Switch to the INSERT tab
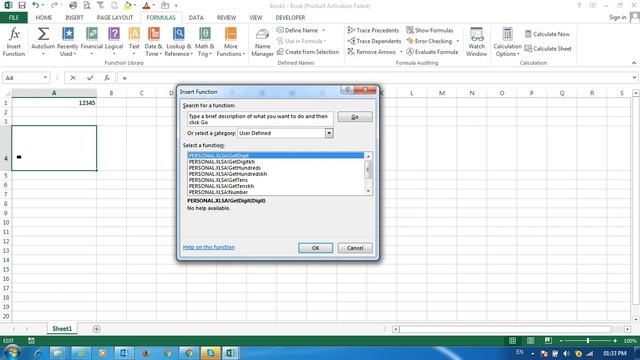Screen dimensions: 640x360 pyautogui.click(x=74, y=18)
